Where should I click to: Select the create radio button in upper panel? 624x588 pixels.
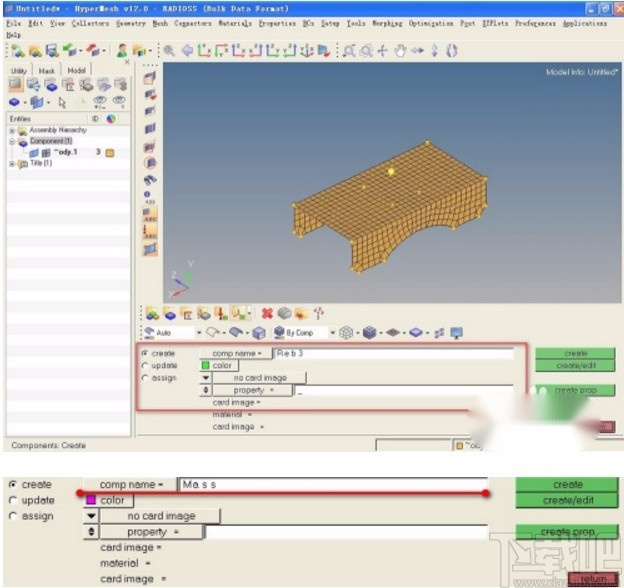pyautogui.click(x=145, y=353)
